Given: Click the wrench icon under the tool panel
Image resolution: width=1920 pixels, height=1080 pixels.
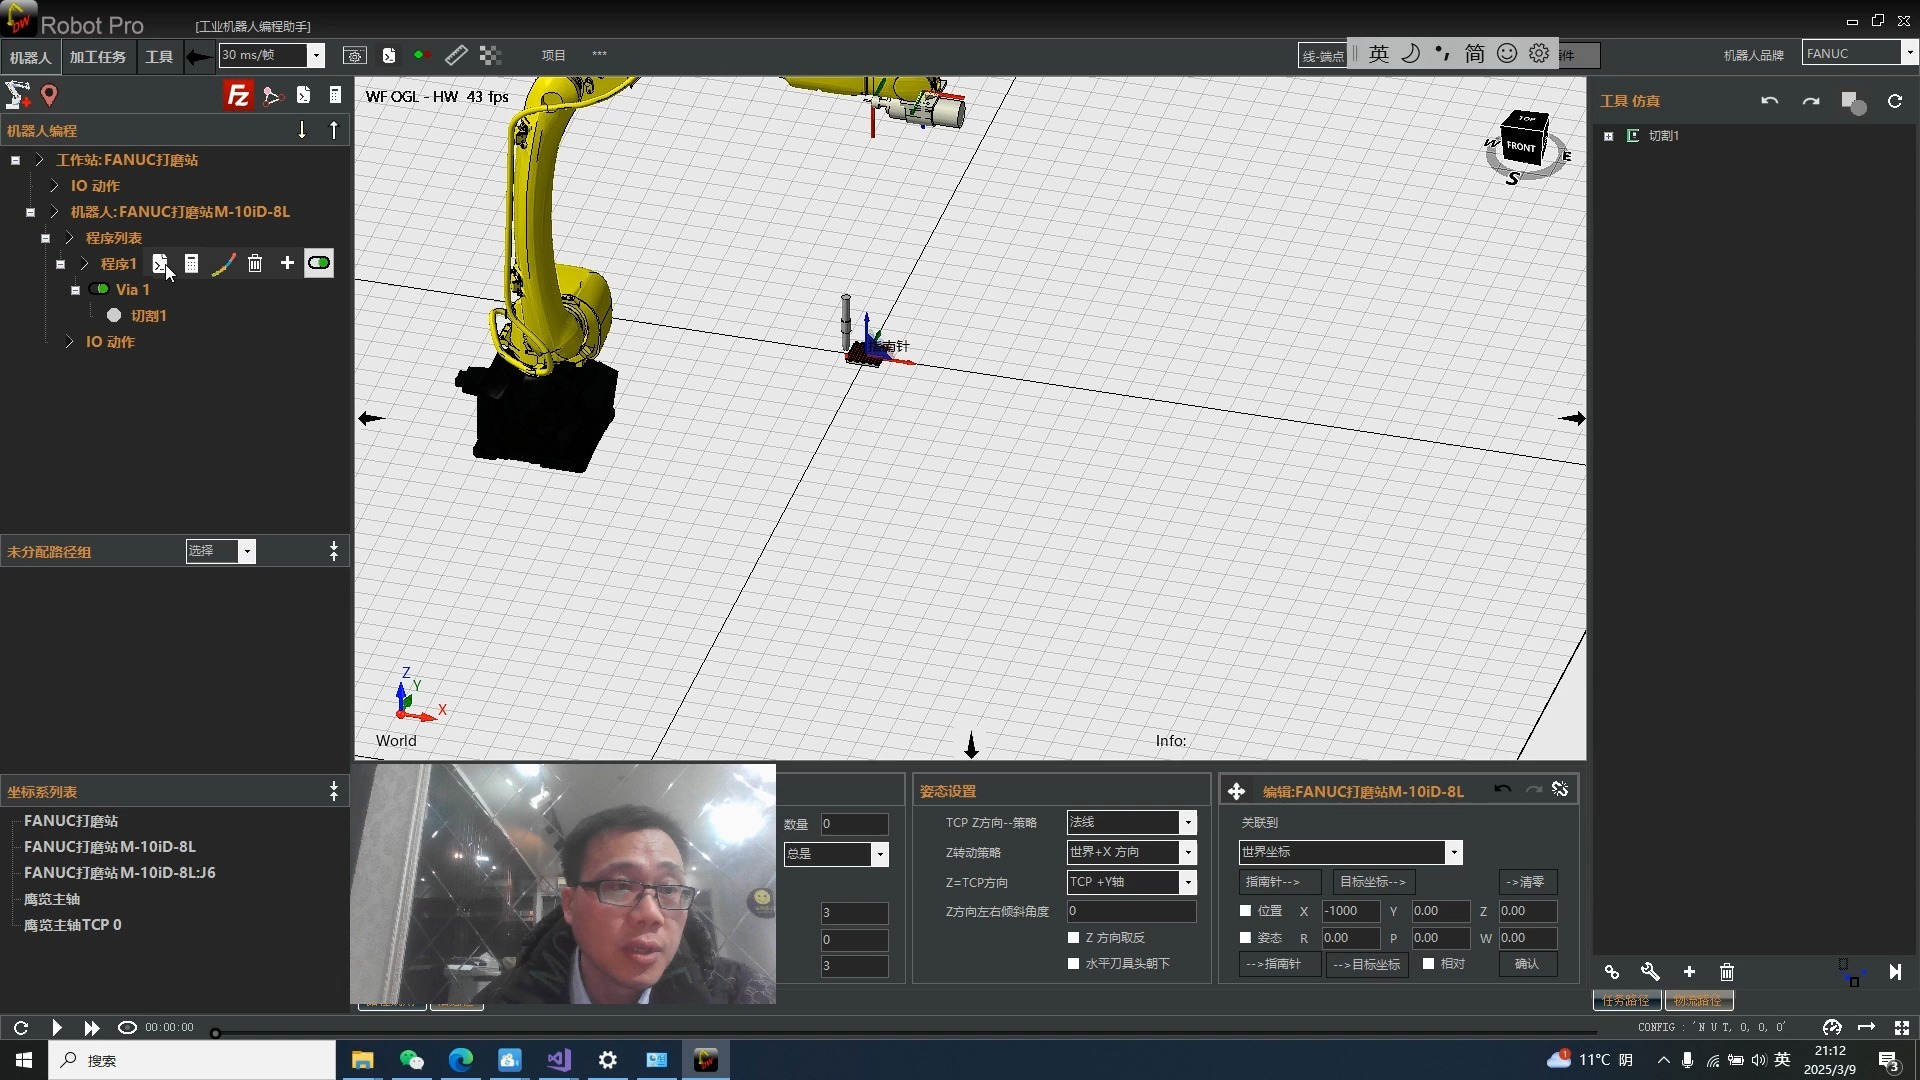Looking at the screenshot, I should [x=1650, y=972].
